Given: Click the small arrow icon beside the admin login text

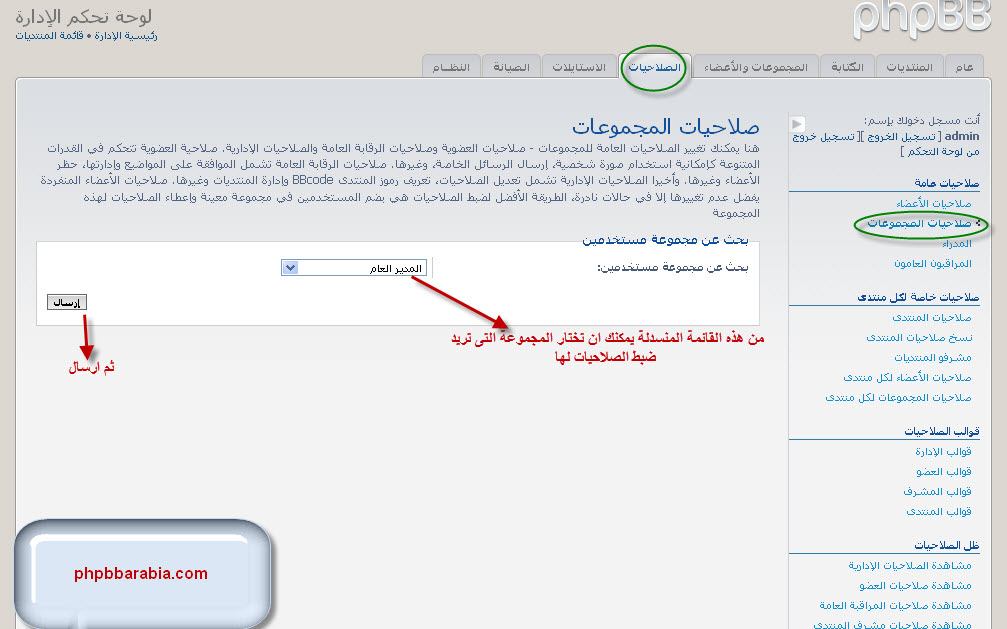Looking at the screenshot, I should click(x=797, y=123).
